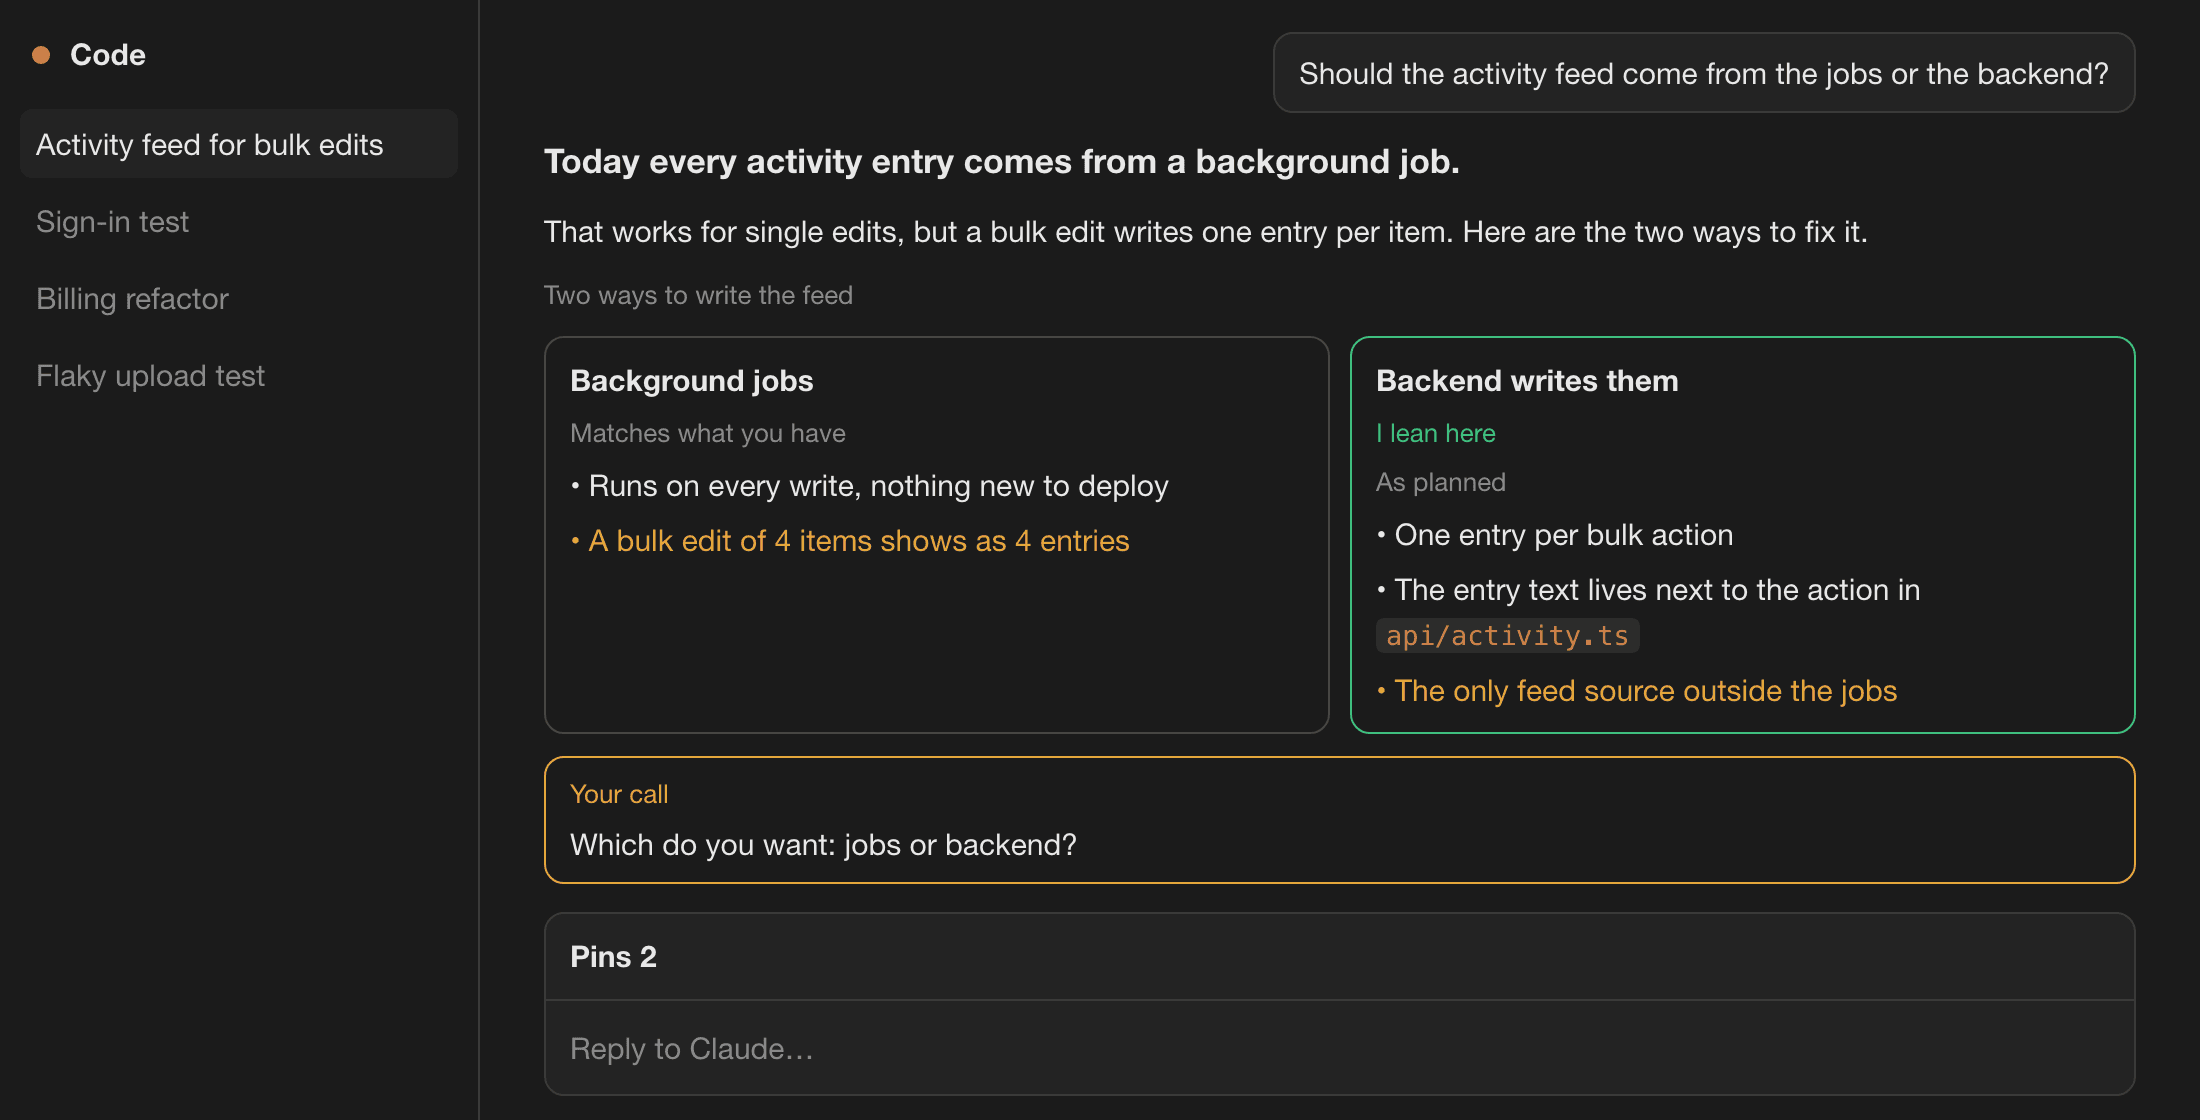Click the Backend writes them option heading
This screenshot has width=2200, height=1120.
coord(1527,381)
